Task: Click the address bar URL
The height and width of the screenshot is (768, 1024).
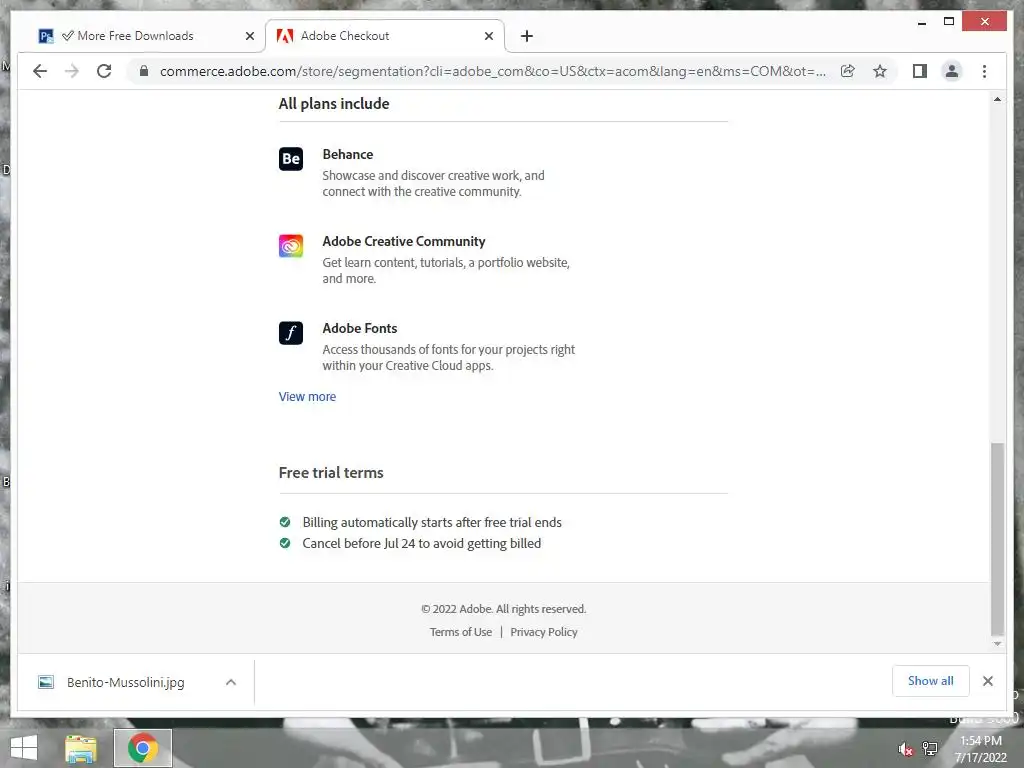Action: [492, 71]
